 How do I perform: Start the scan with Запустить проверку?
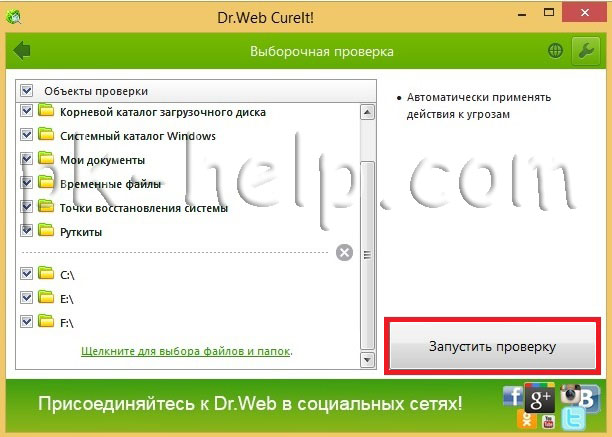click(x=493, y=346)
